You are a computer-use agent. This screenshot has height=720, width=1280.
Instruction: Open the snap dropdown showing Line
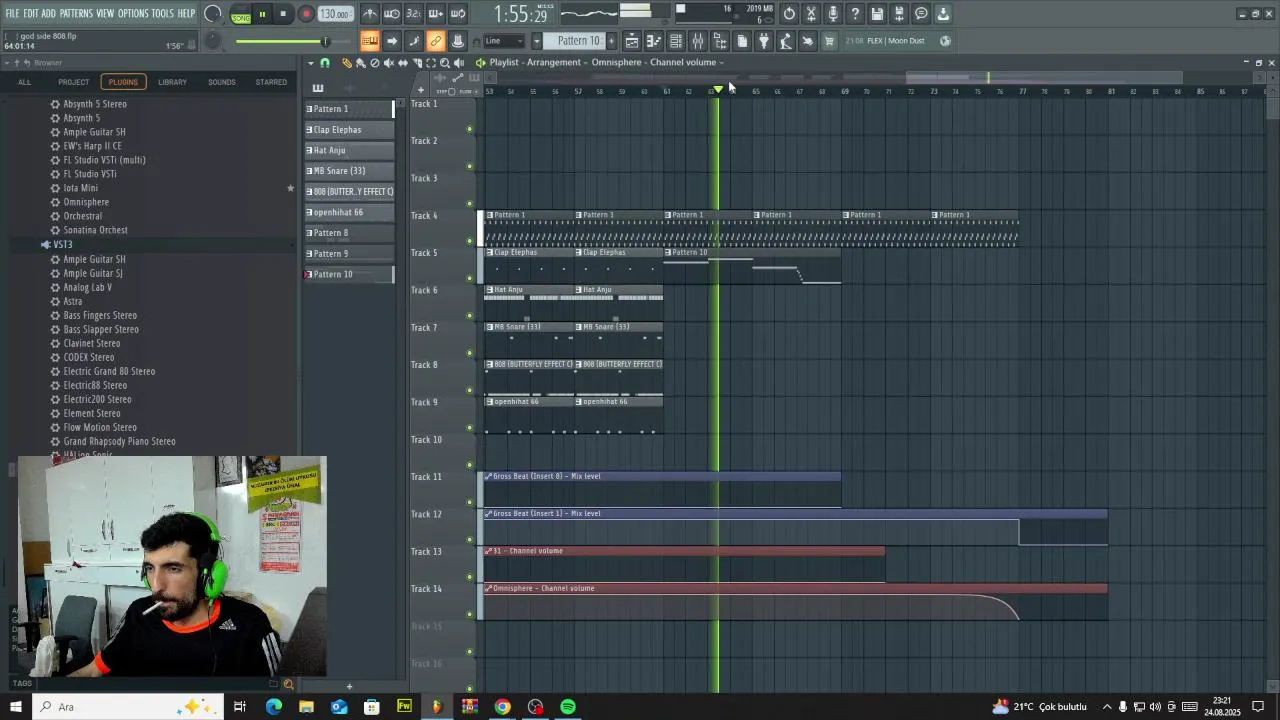click(504, 41)
